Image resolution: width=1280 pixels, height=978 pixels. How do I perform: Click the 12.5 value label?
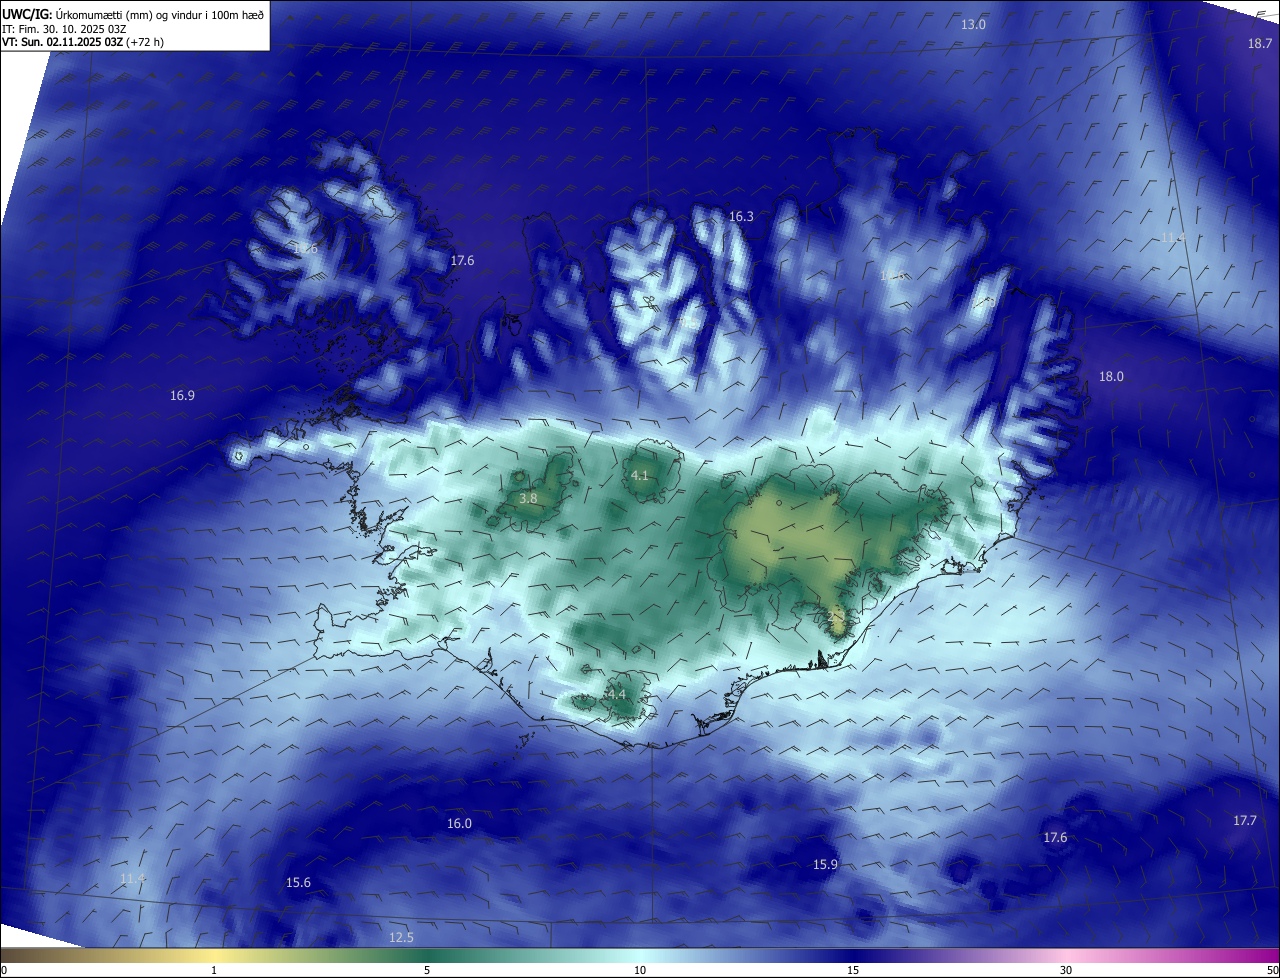tap(401, 937)
